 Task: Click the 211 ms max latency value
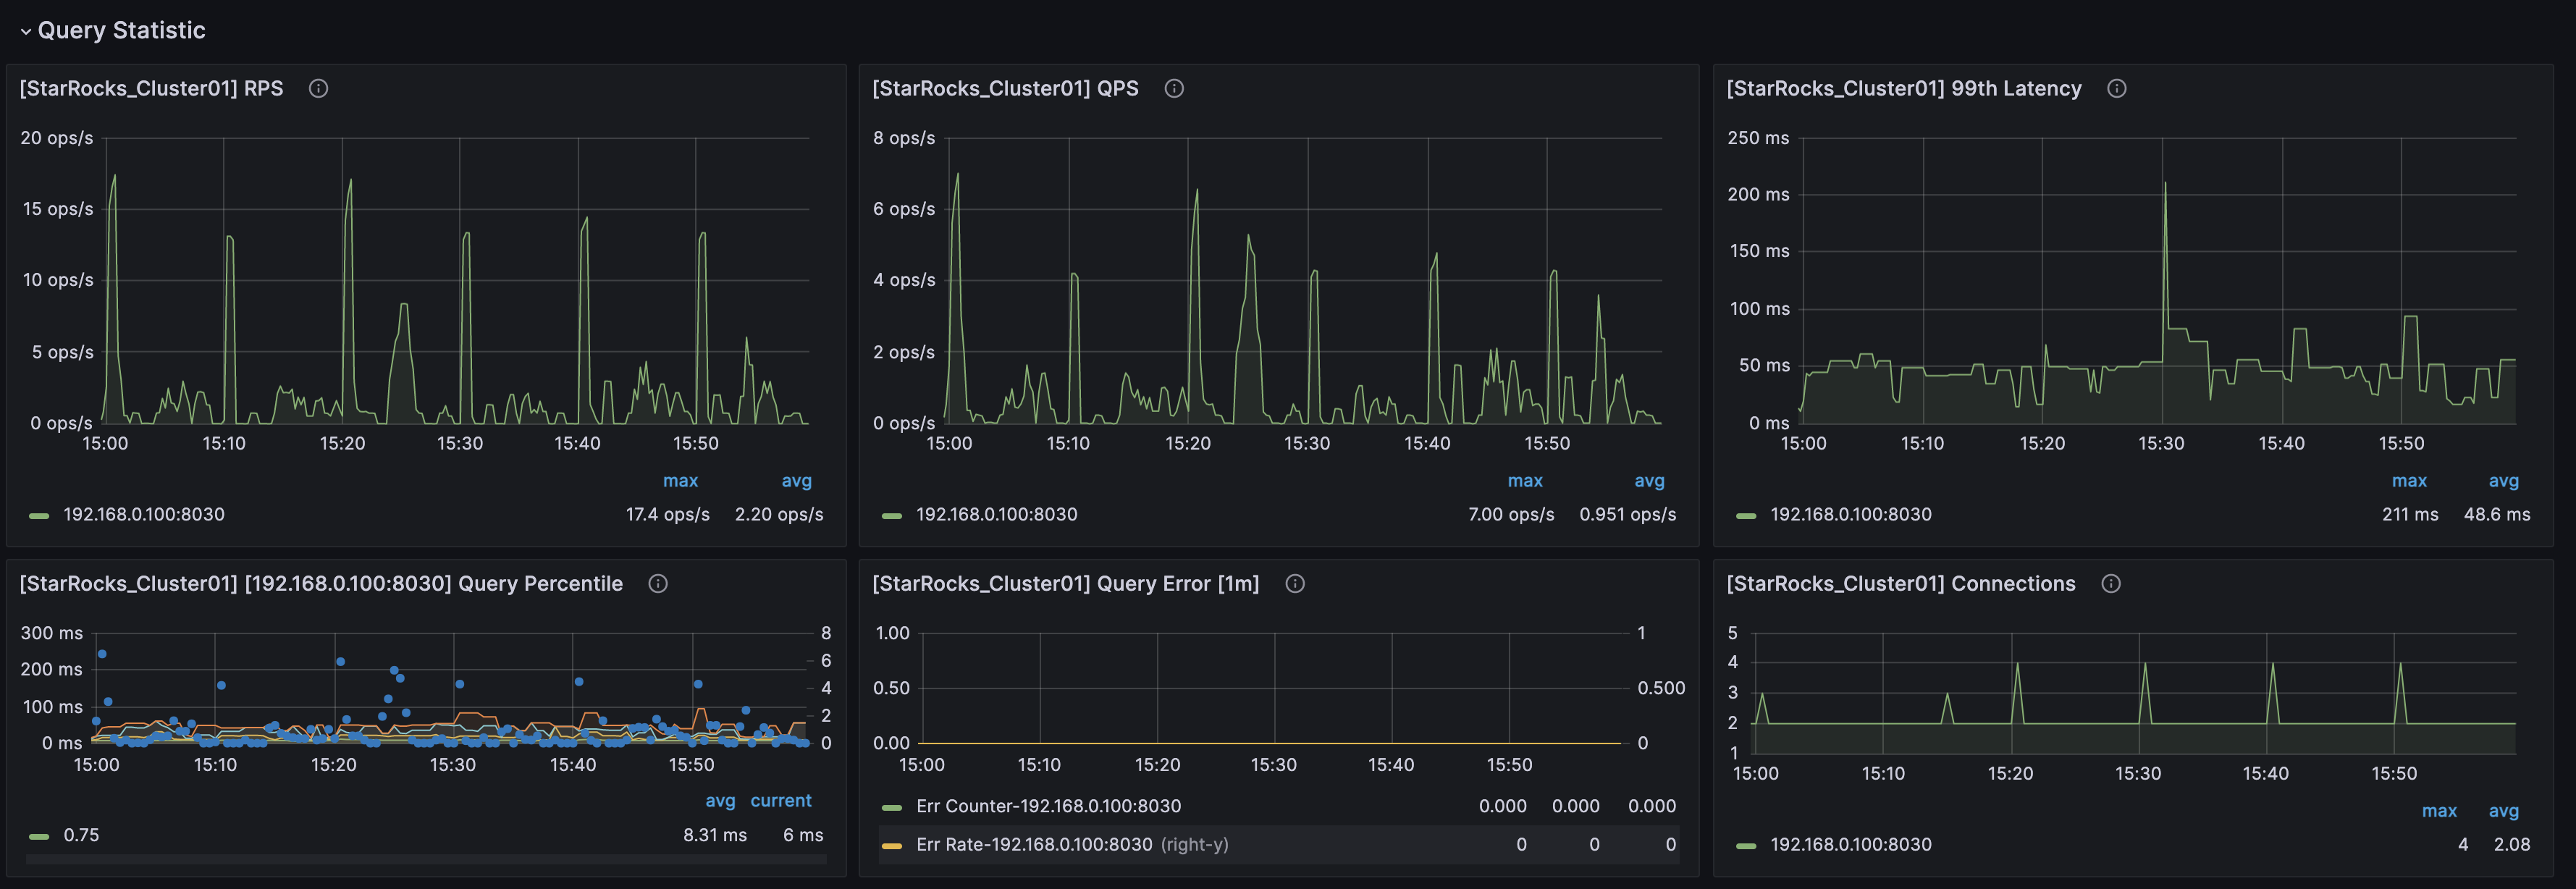click(x=2410, y=515)
